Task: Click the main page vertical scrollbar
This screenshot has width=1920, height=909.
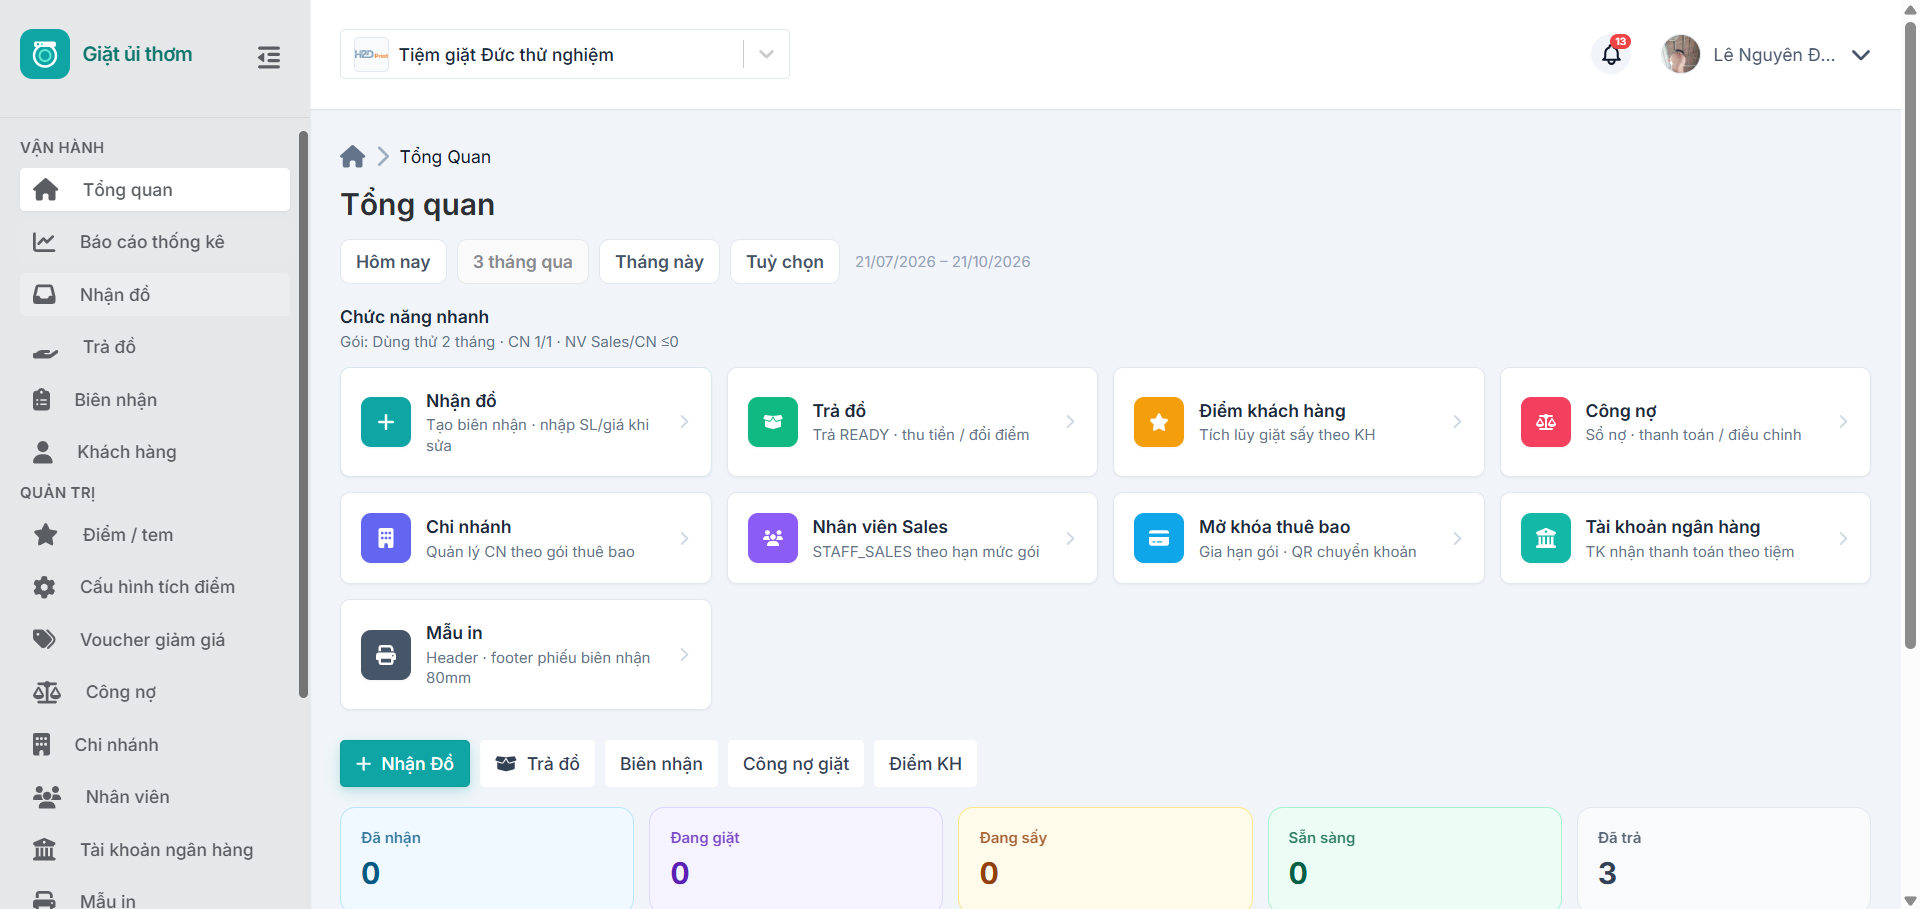Action: coord(1910,335)
